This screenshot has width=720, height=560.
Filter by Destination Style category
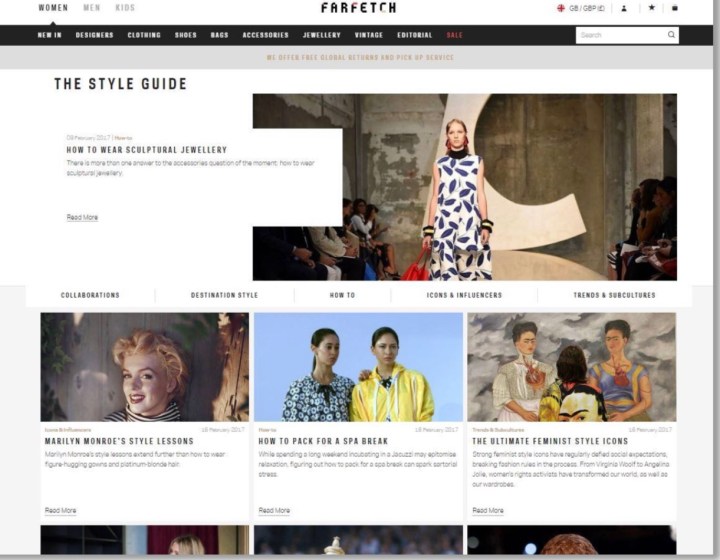click(224, 295)
